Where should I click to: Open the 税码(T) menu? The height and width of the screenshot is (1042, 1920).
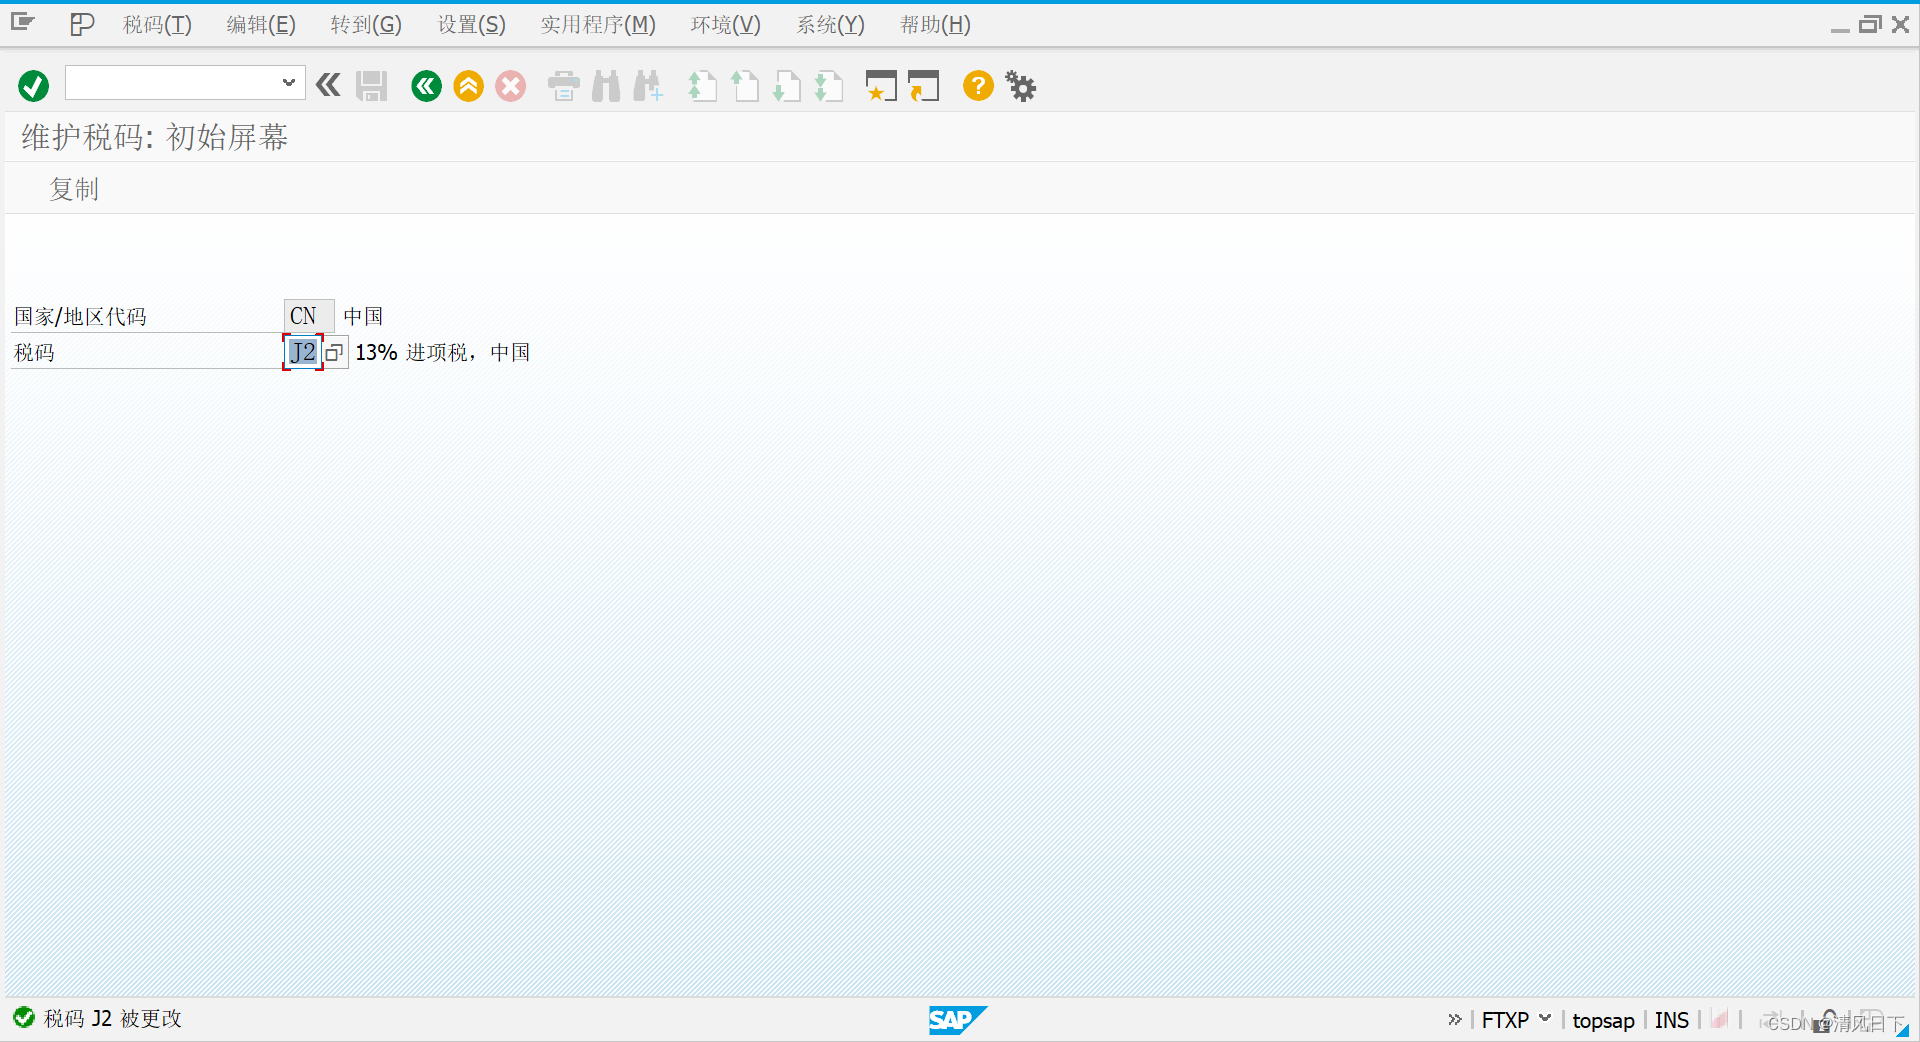156,24
